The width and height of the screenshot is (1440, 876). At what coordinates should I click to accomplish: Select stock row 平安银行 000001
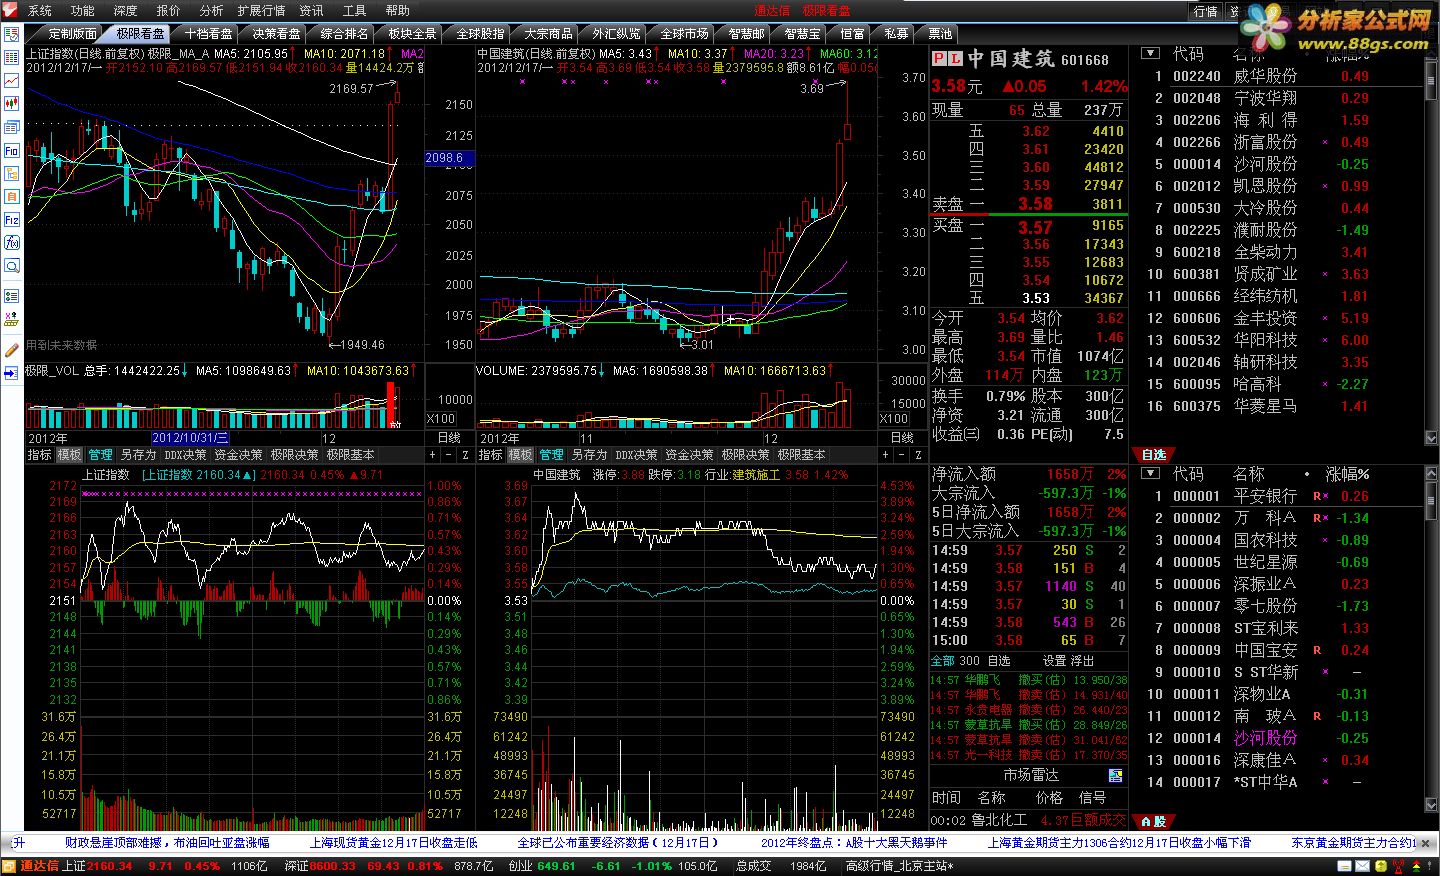[1281, 496]
